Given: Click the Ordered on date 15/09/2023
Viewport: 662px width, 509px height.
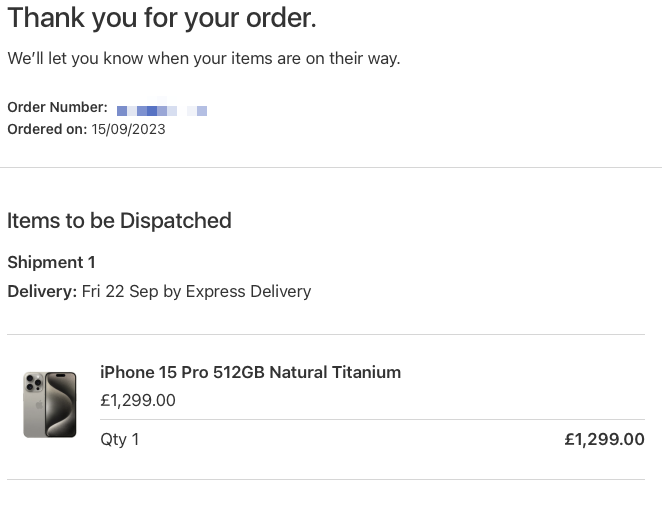Looking at the screenshot, I should coord(128,129).
